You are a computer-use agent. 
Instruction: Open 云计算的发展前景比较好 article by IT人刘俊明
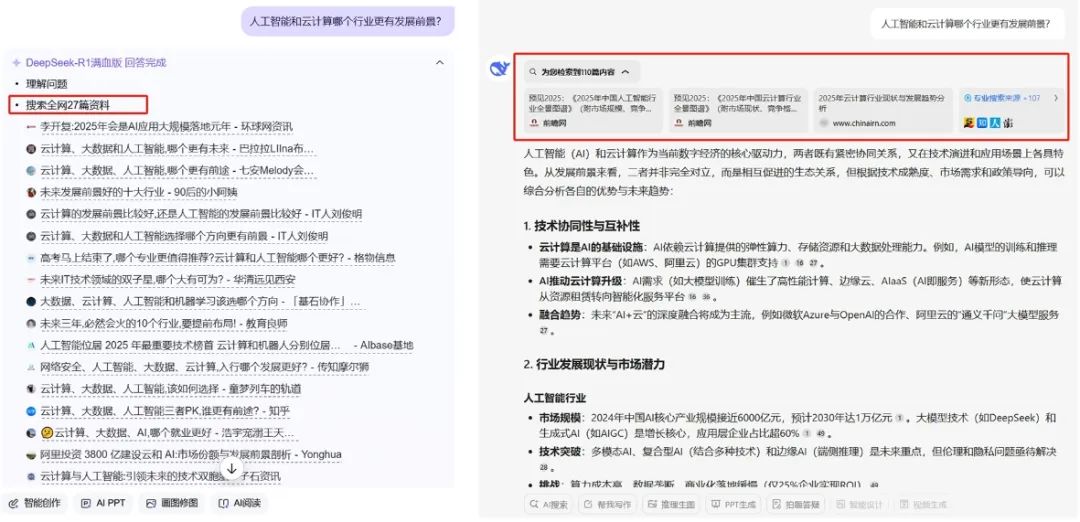tap(201, 214)
